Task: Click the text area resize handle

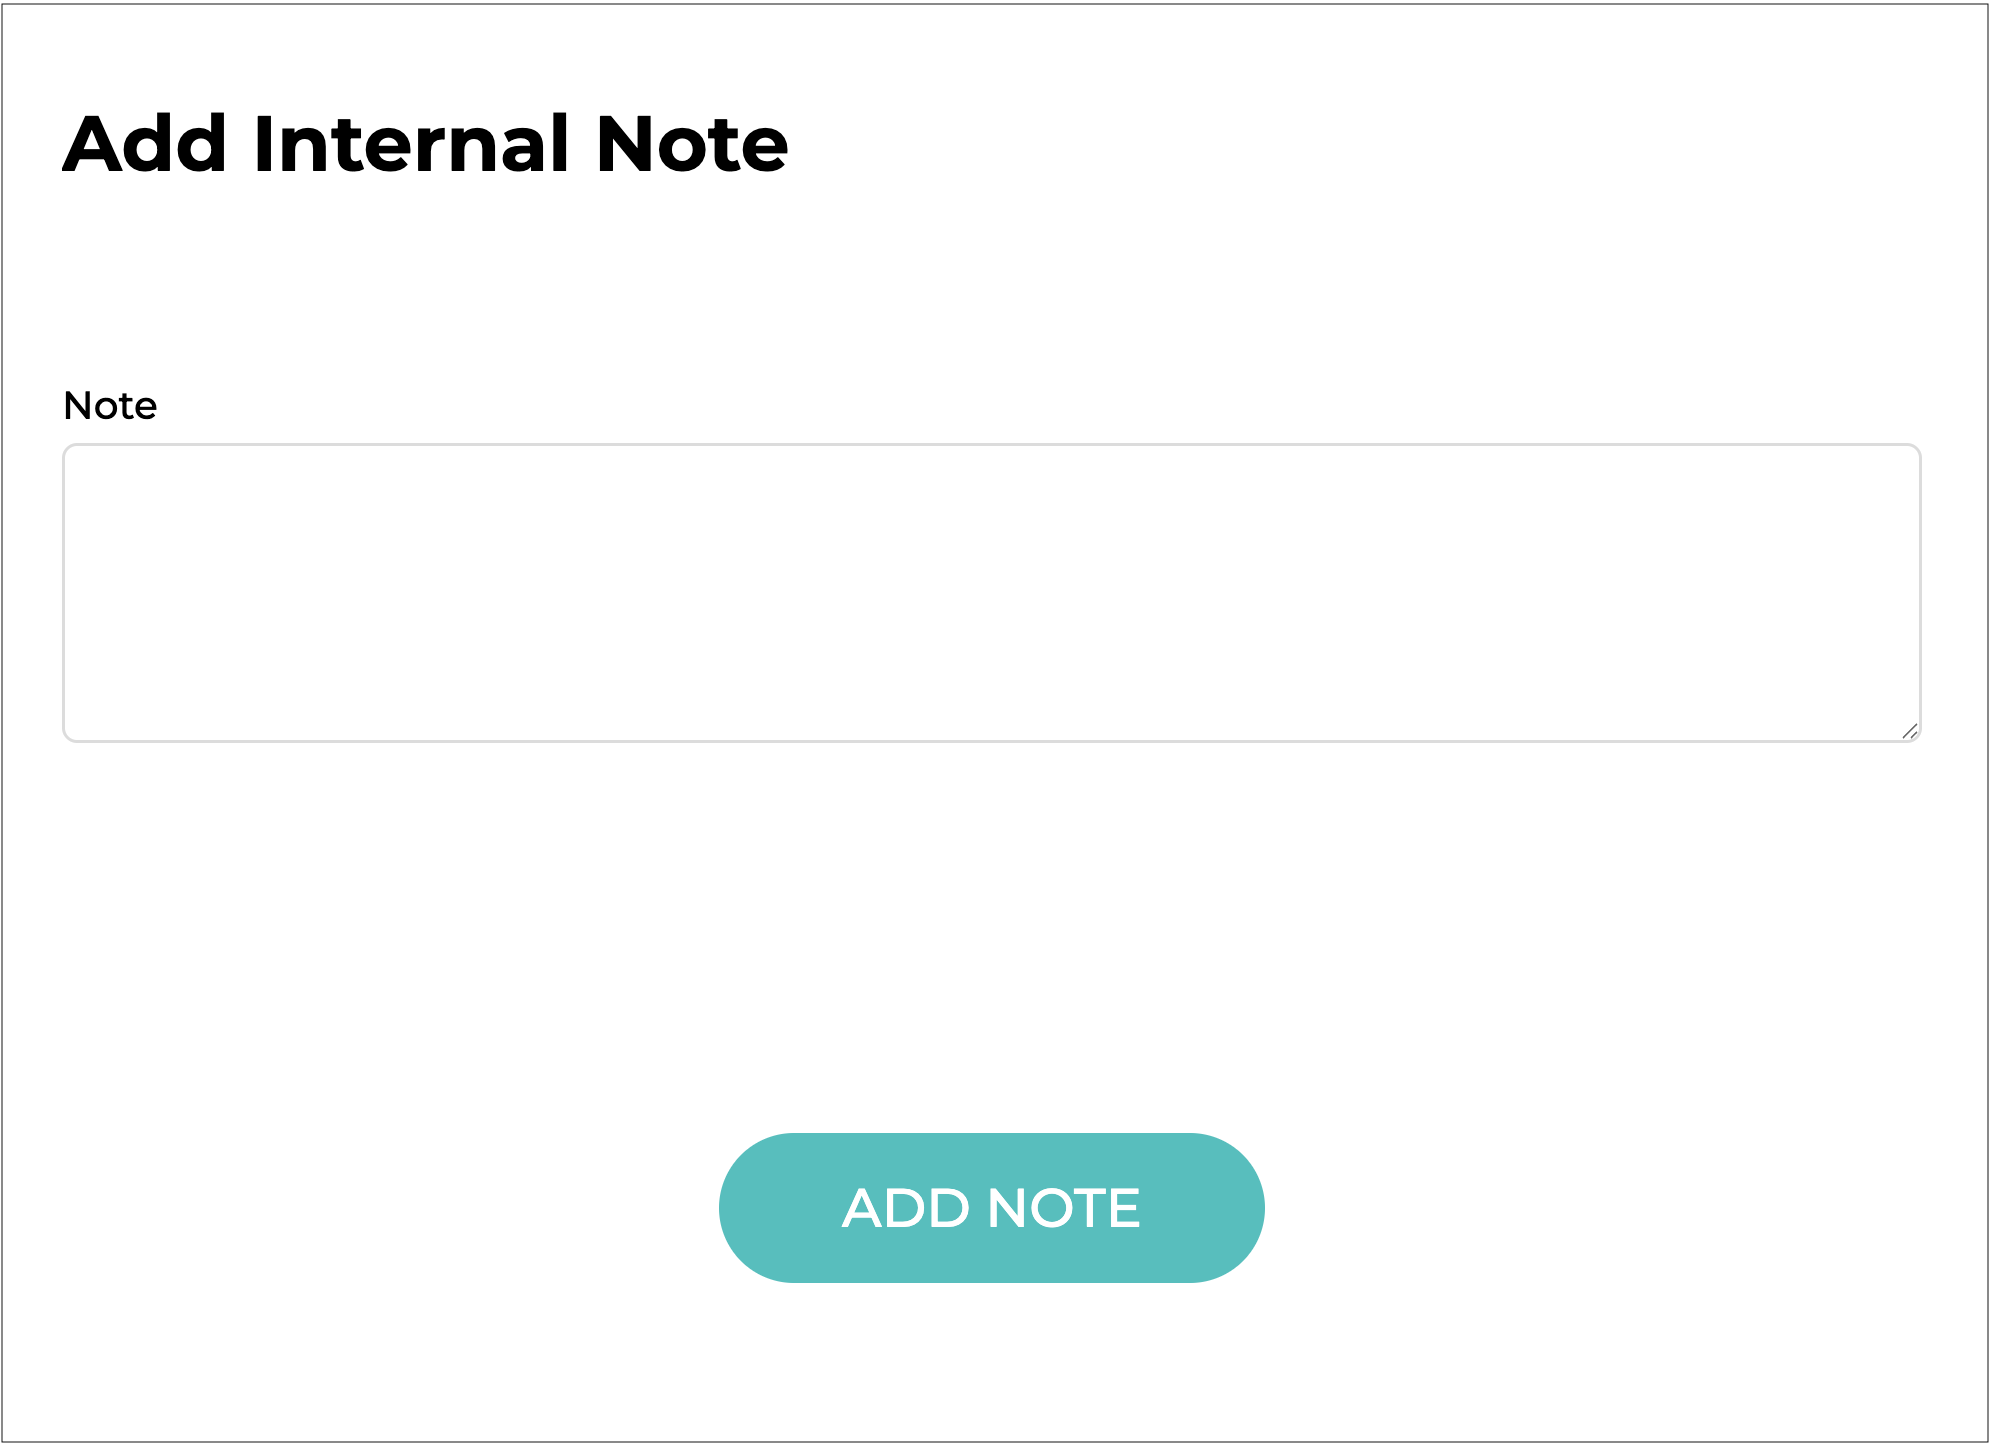Action: (x=1909, y=731)
